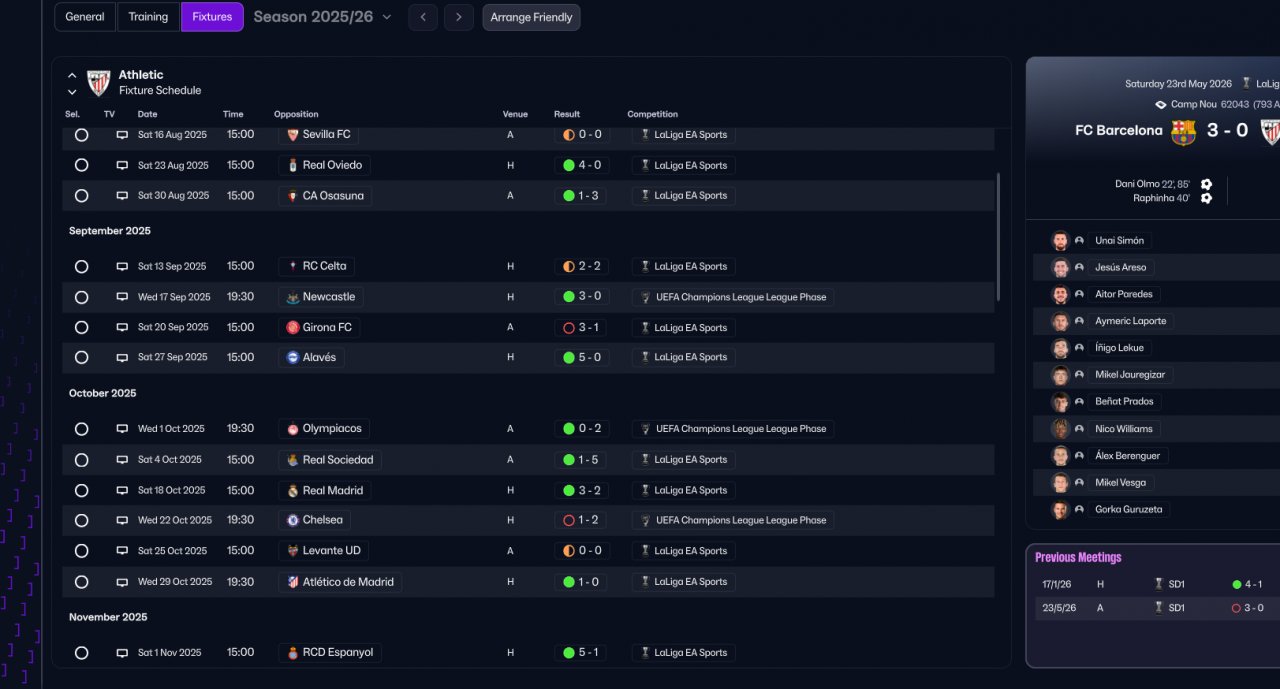Click the Camp Nou stadium icon
The width and height of the screenshot is (1280, 689).
point(1160,104)
